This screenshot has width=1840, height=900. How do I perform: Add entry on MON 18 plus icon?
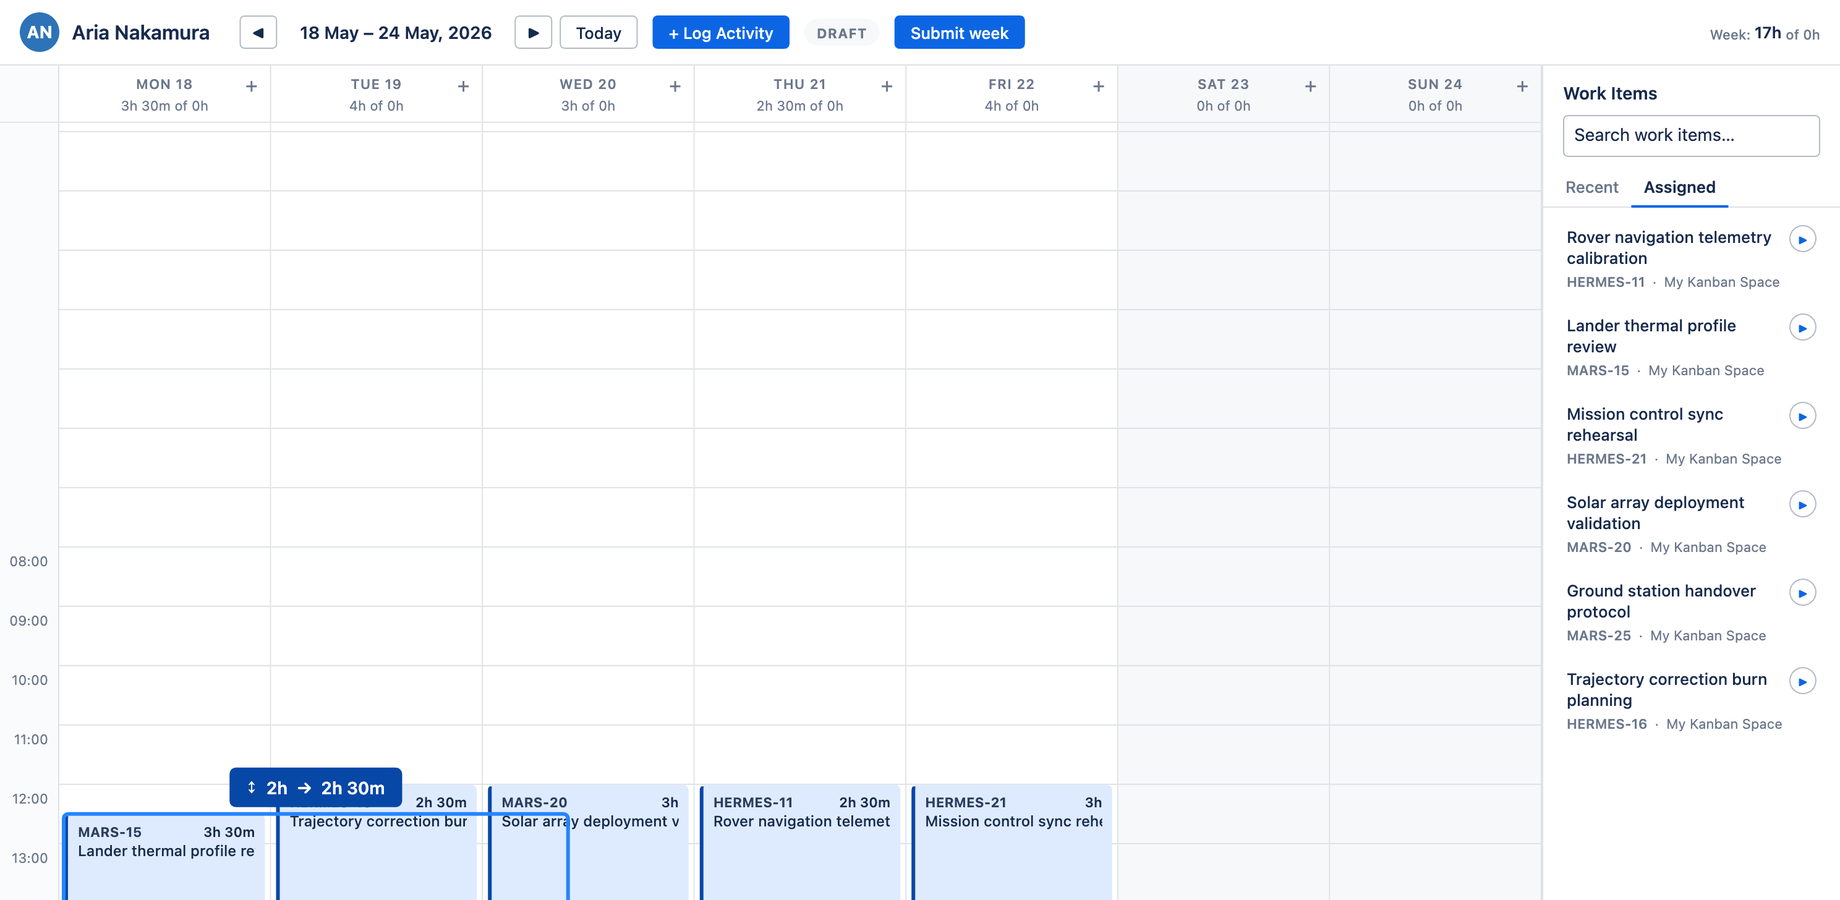click(251, 87)
